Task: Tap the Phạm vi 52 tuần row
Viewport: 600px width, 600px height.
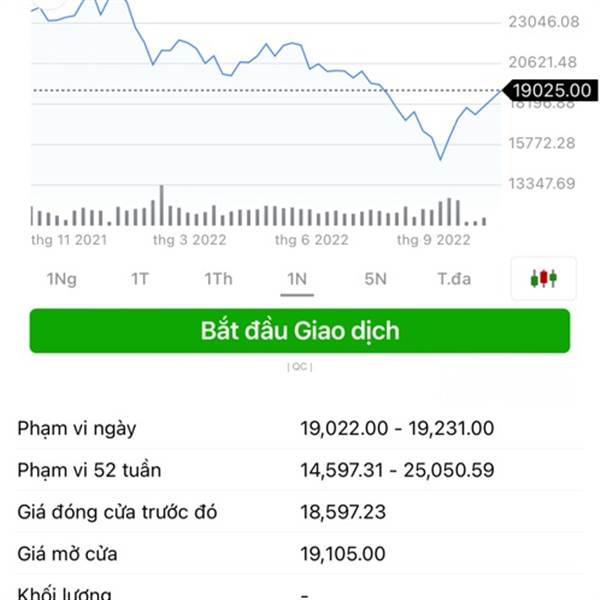Action: tap(300, 470)
